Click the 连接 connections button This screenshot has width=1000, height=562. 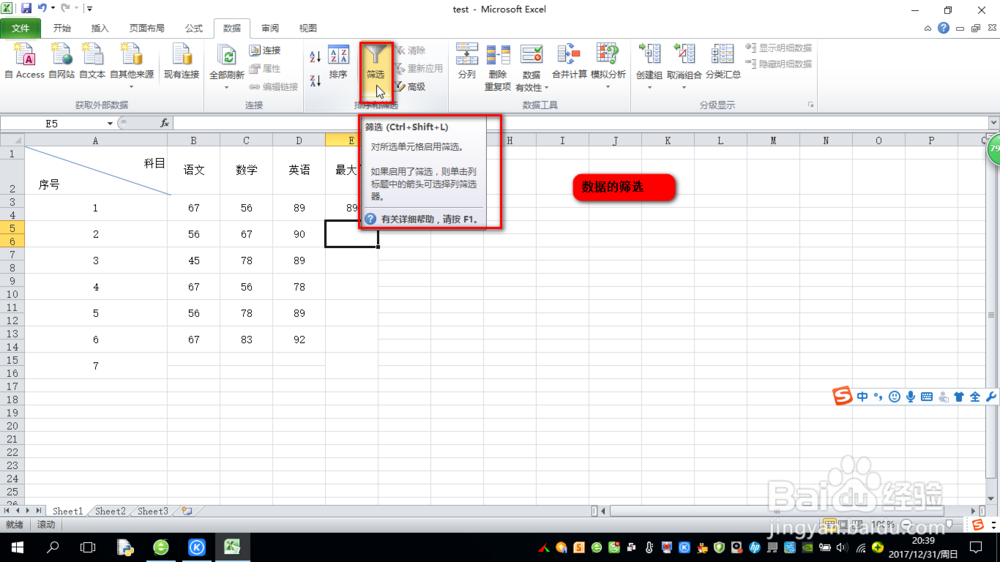265,50
